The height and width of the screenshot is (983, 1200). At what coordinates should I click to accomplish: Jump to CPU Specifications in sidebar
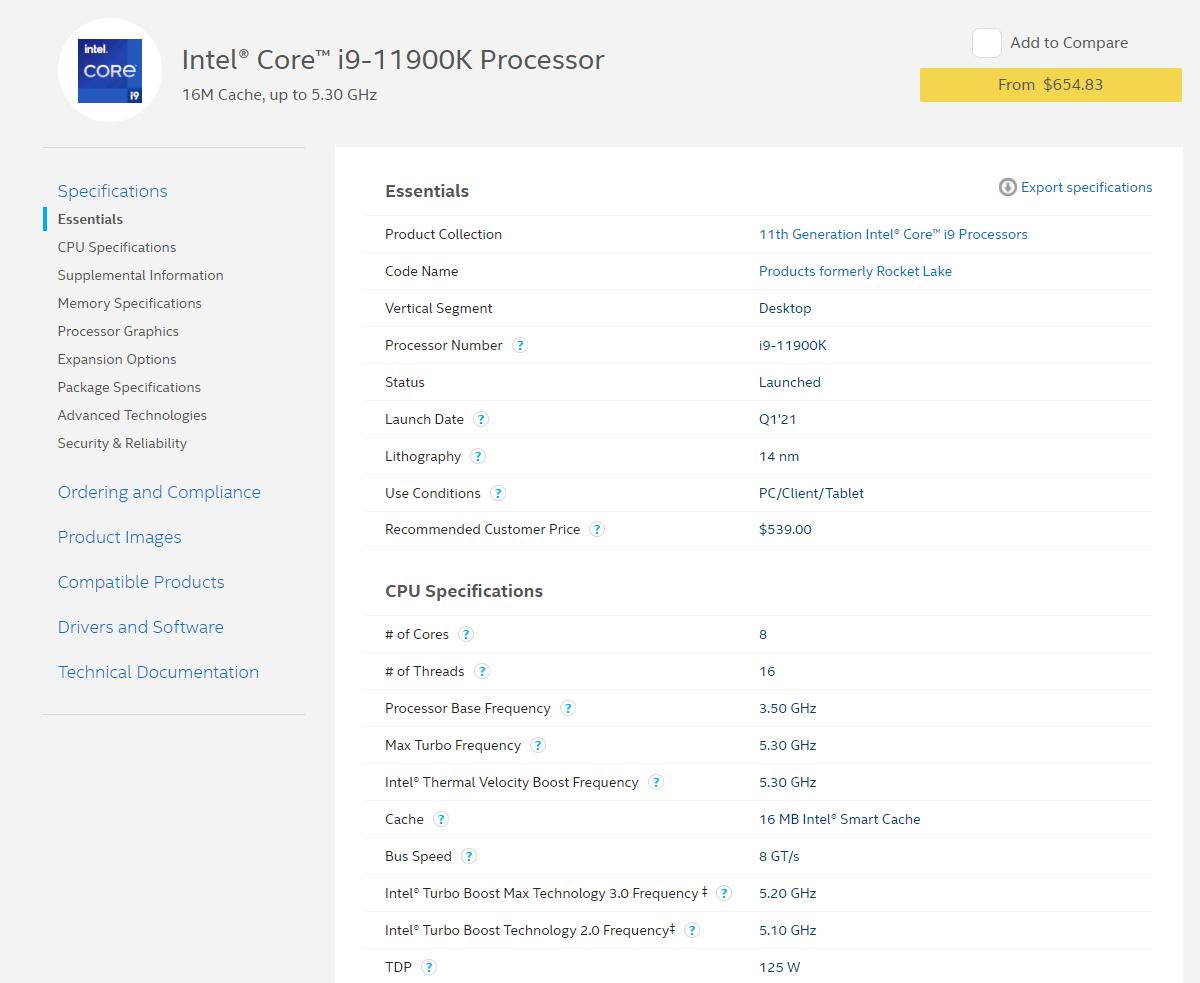point(117,247)
